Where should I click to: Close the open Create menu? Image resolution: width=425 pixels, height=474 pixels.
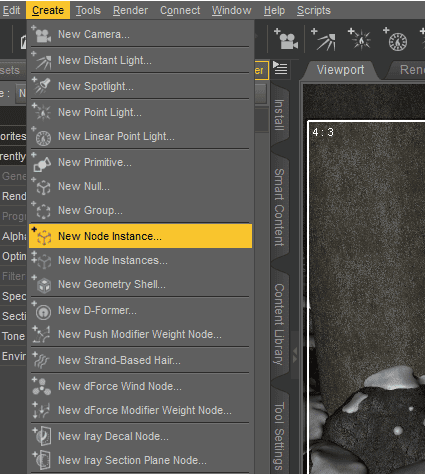pyautogui.click(x=48, y=10)
